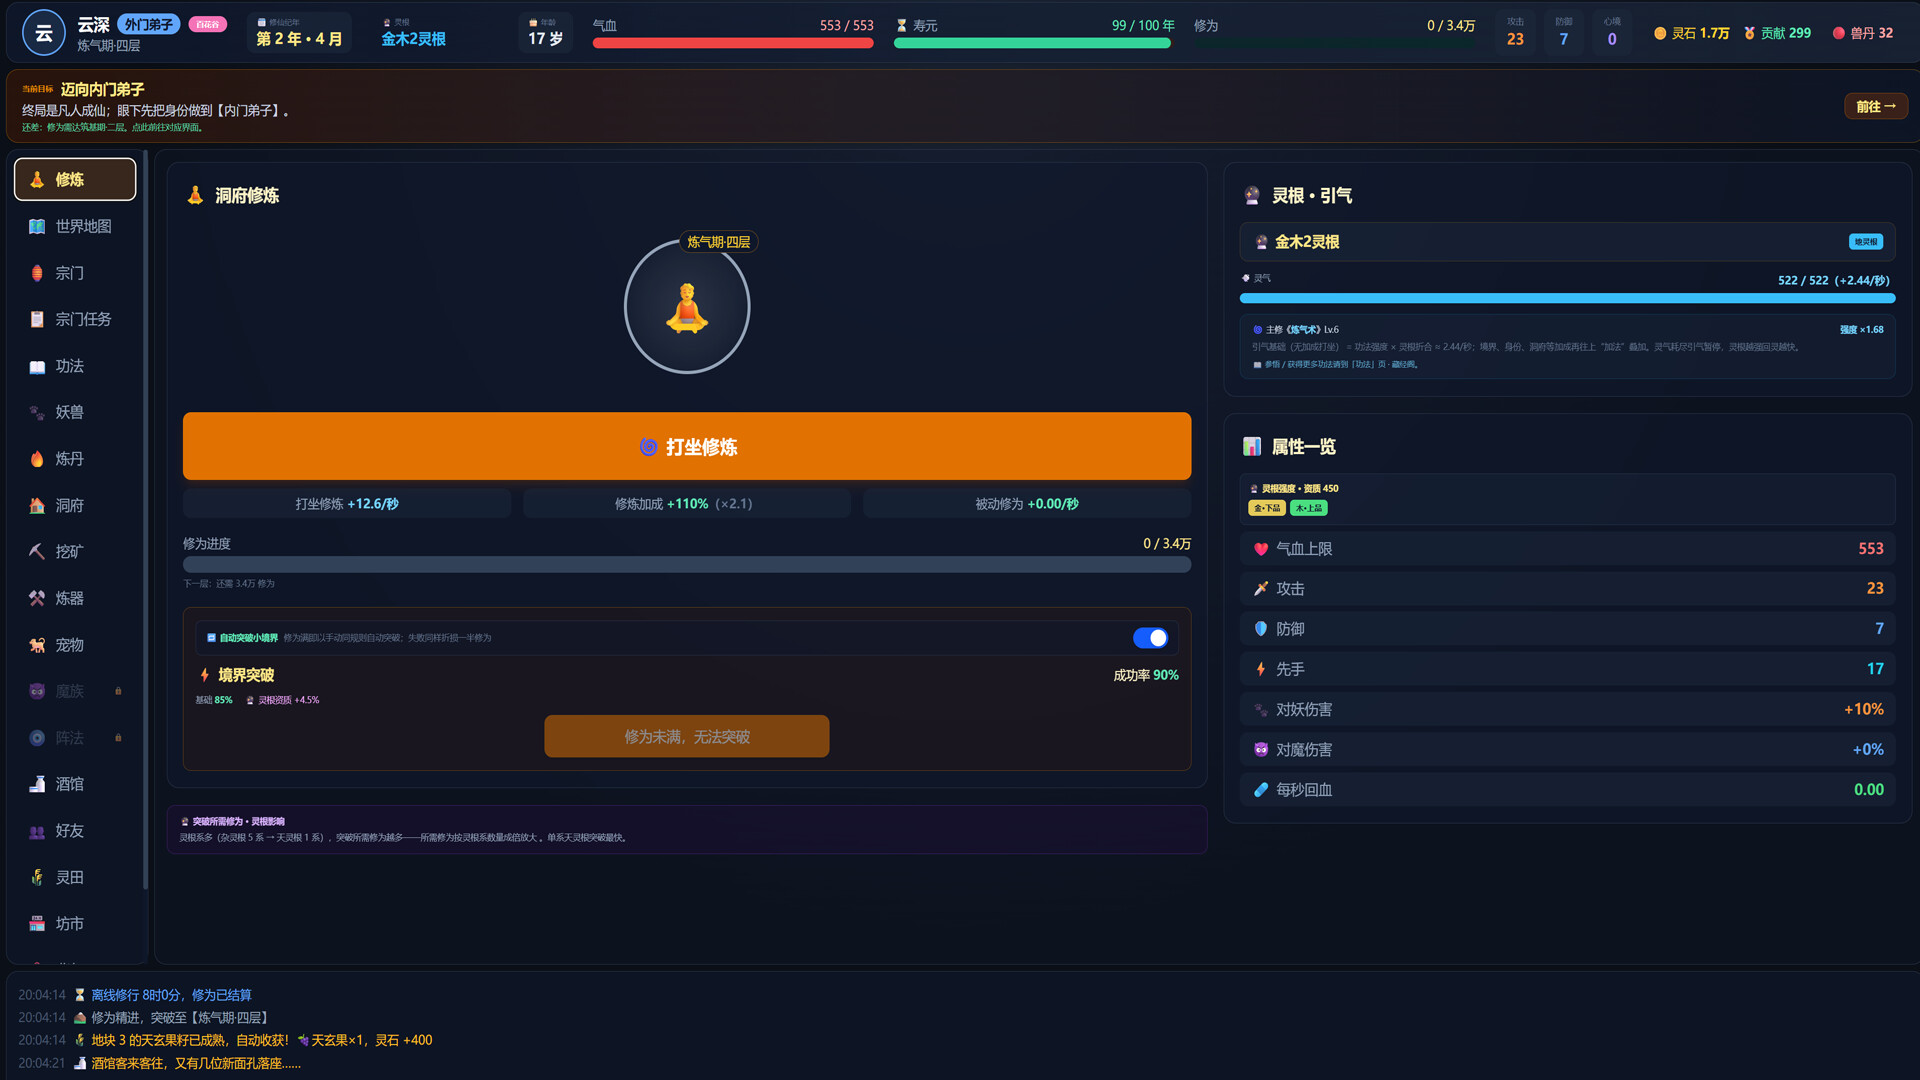Click the 离线修行 log entry
This screenshot has width=1920, height=1080.
(171, 995)
